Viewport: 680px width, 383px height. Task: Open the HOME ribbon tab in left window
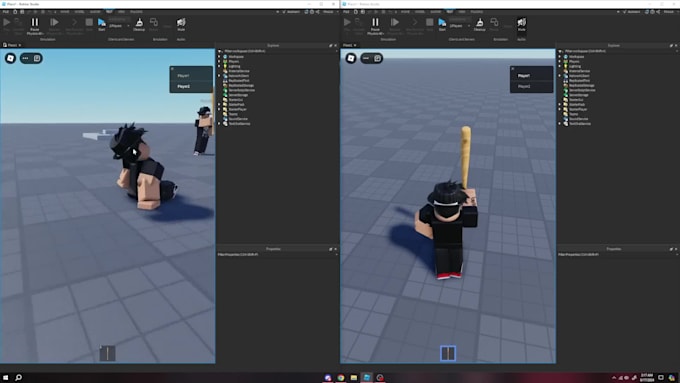(x=64, y=12)
